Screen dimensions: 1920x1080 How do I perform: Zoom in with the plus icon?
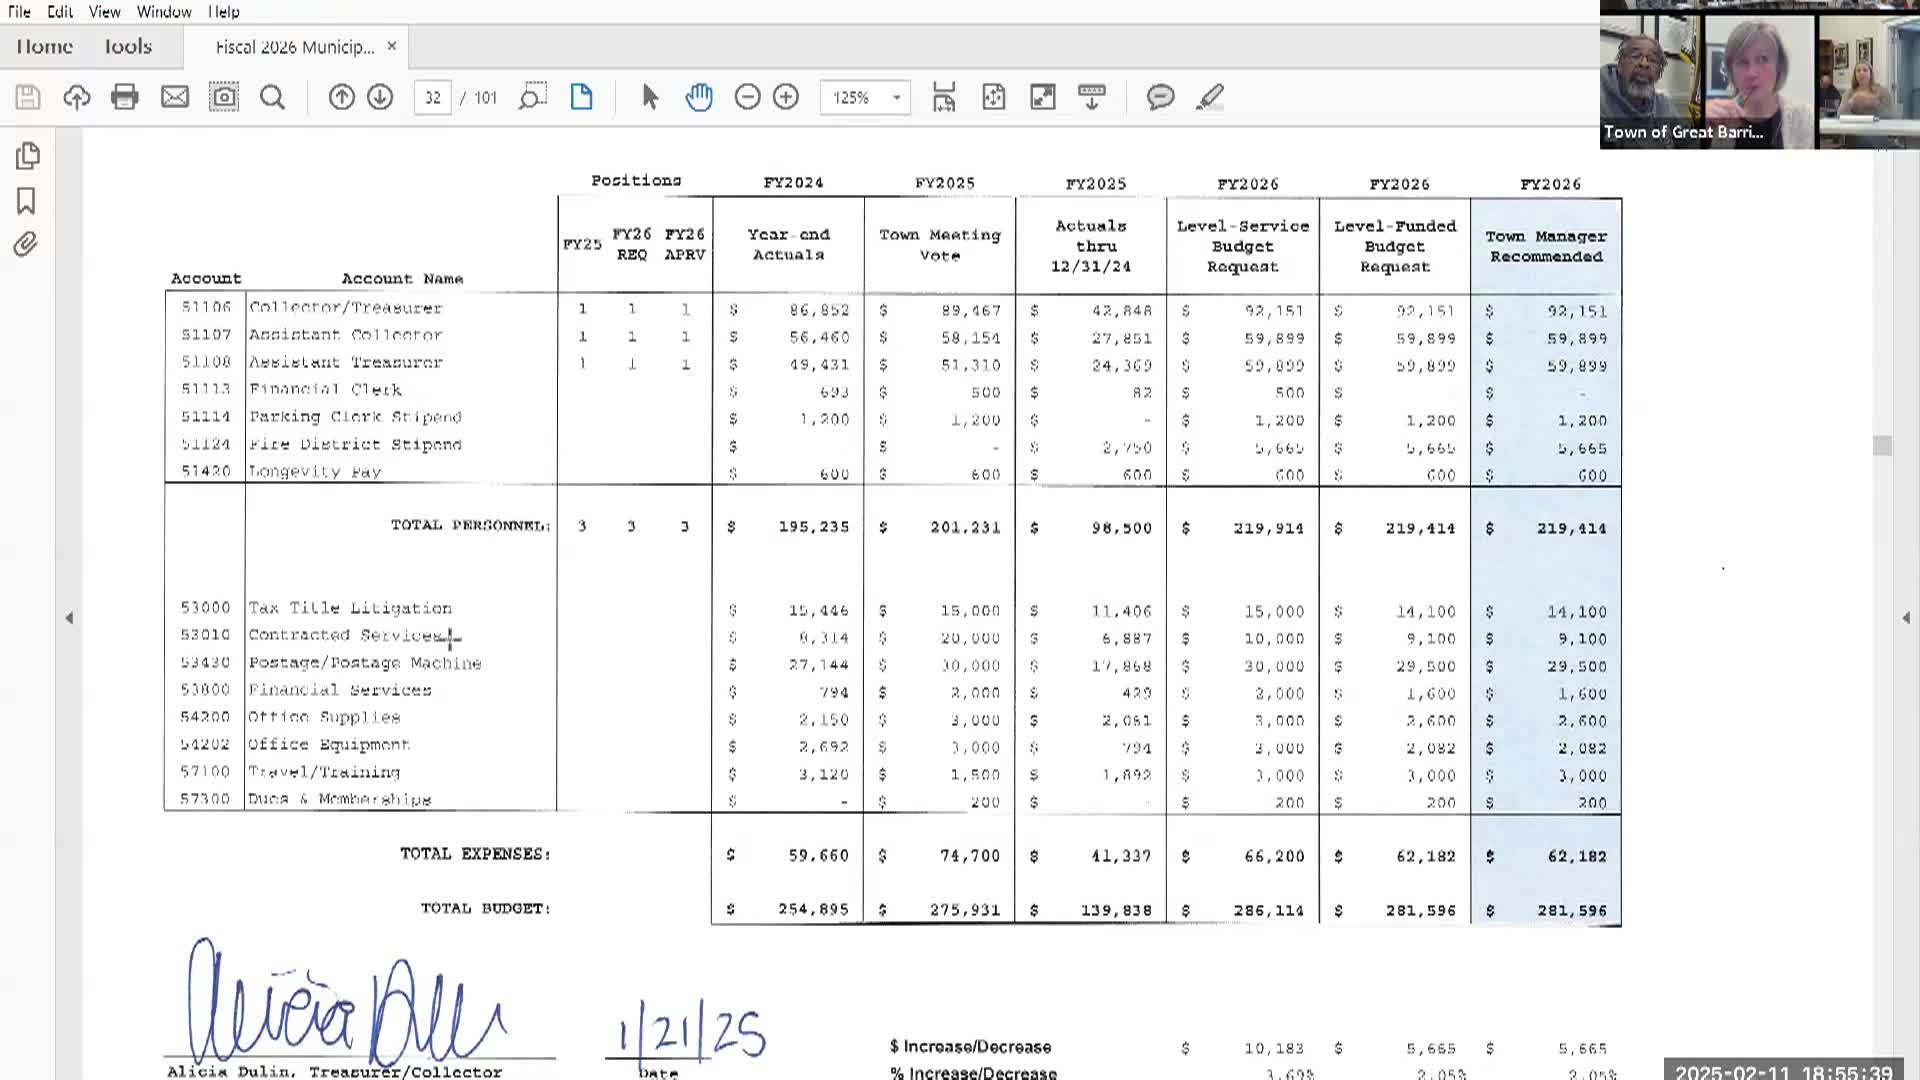pos(786,97)
